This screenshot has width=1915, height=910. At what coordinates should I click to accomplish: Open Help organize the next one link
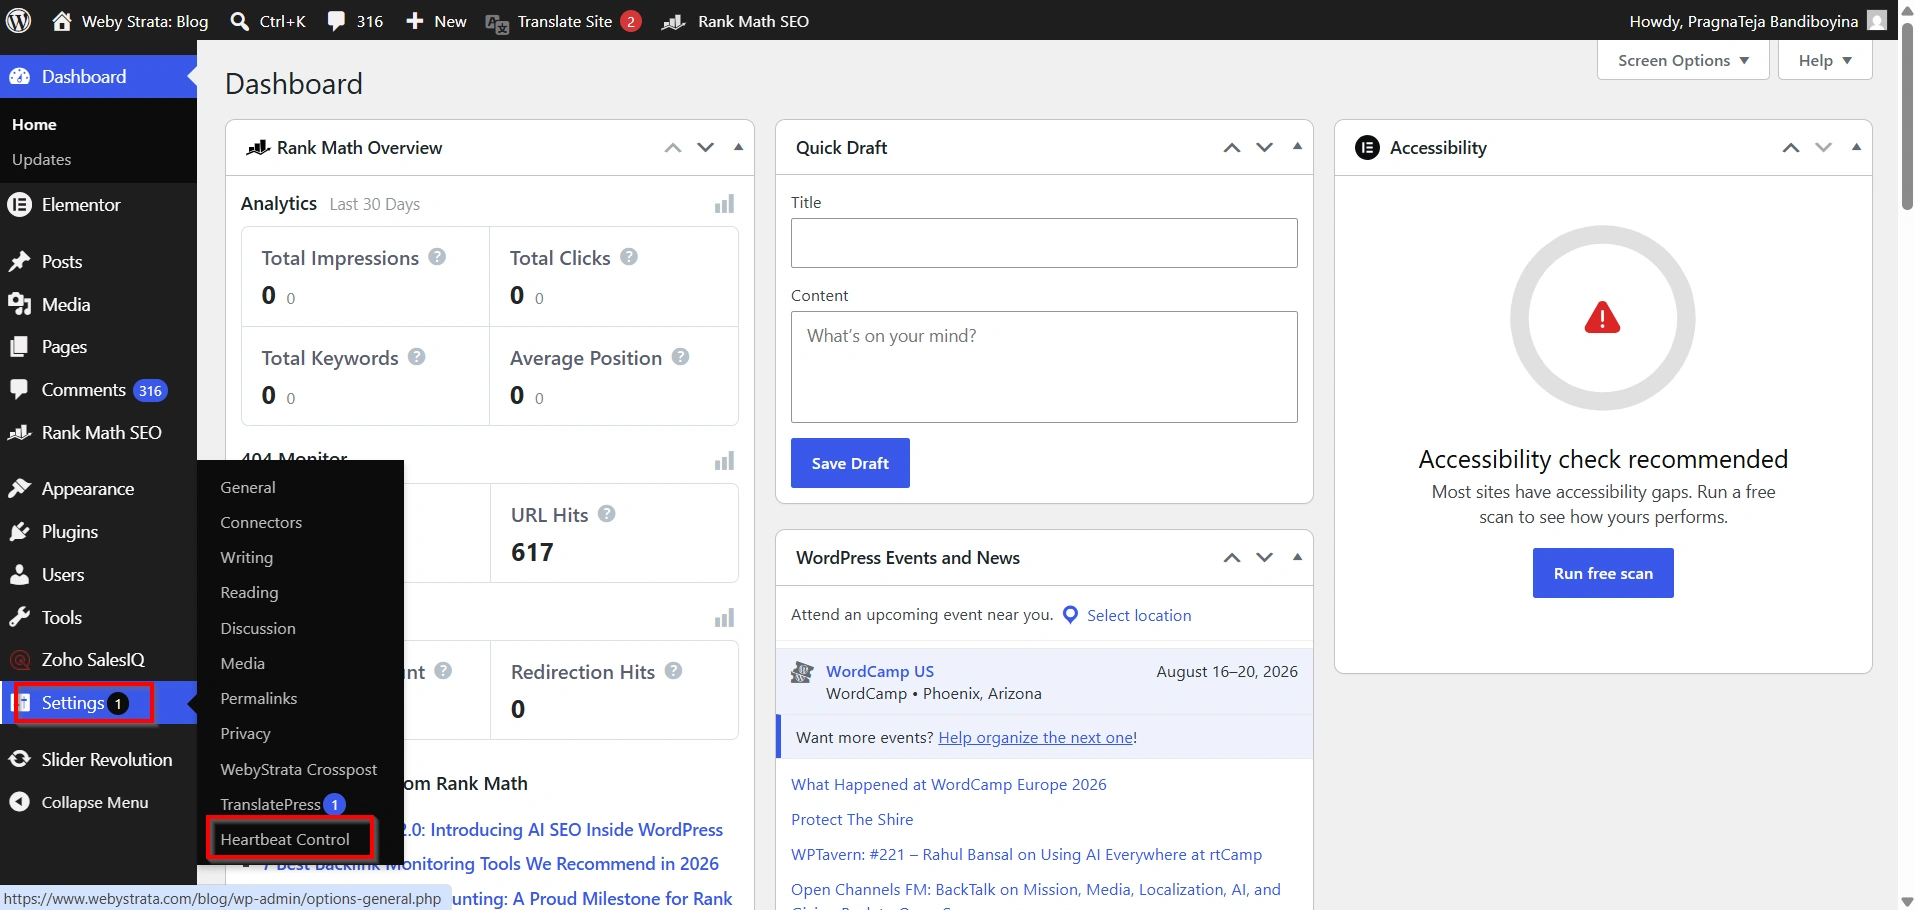[x=1035, y=738]
